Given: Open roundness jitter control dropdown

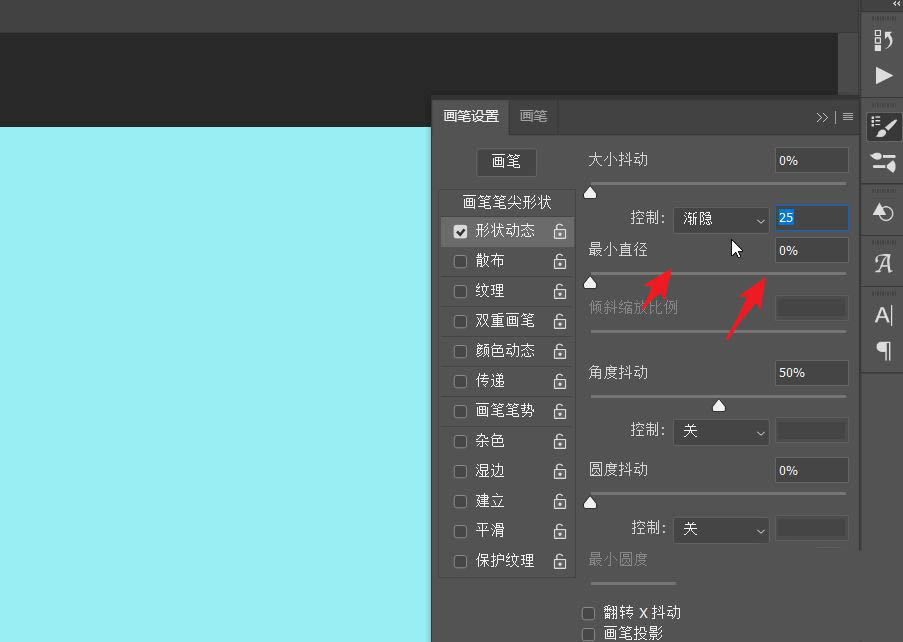Looking at the screenshot, I should [x=721, y=530].
